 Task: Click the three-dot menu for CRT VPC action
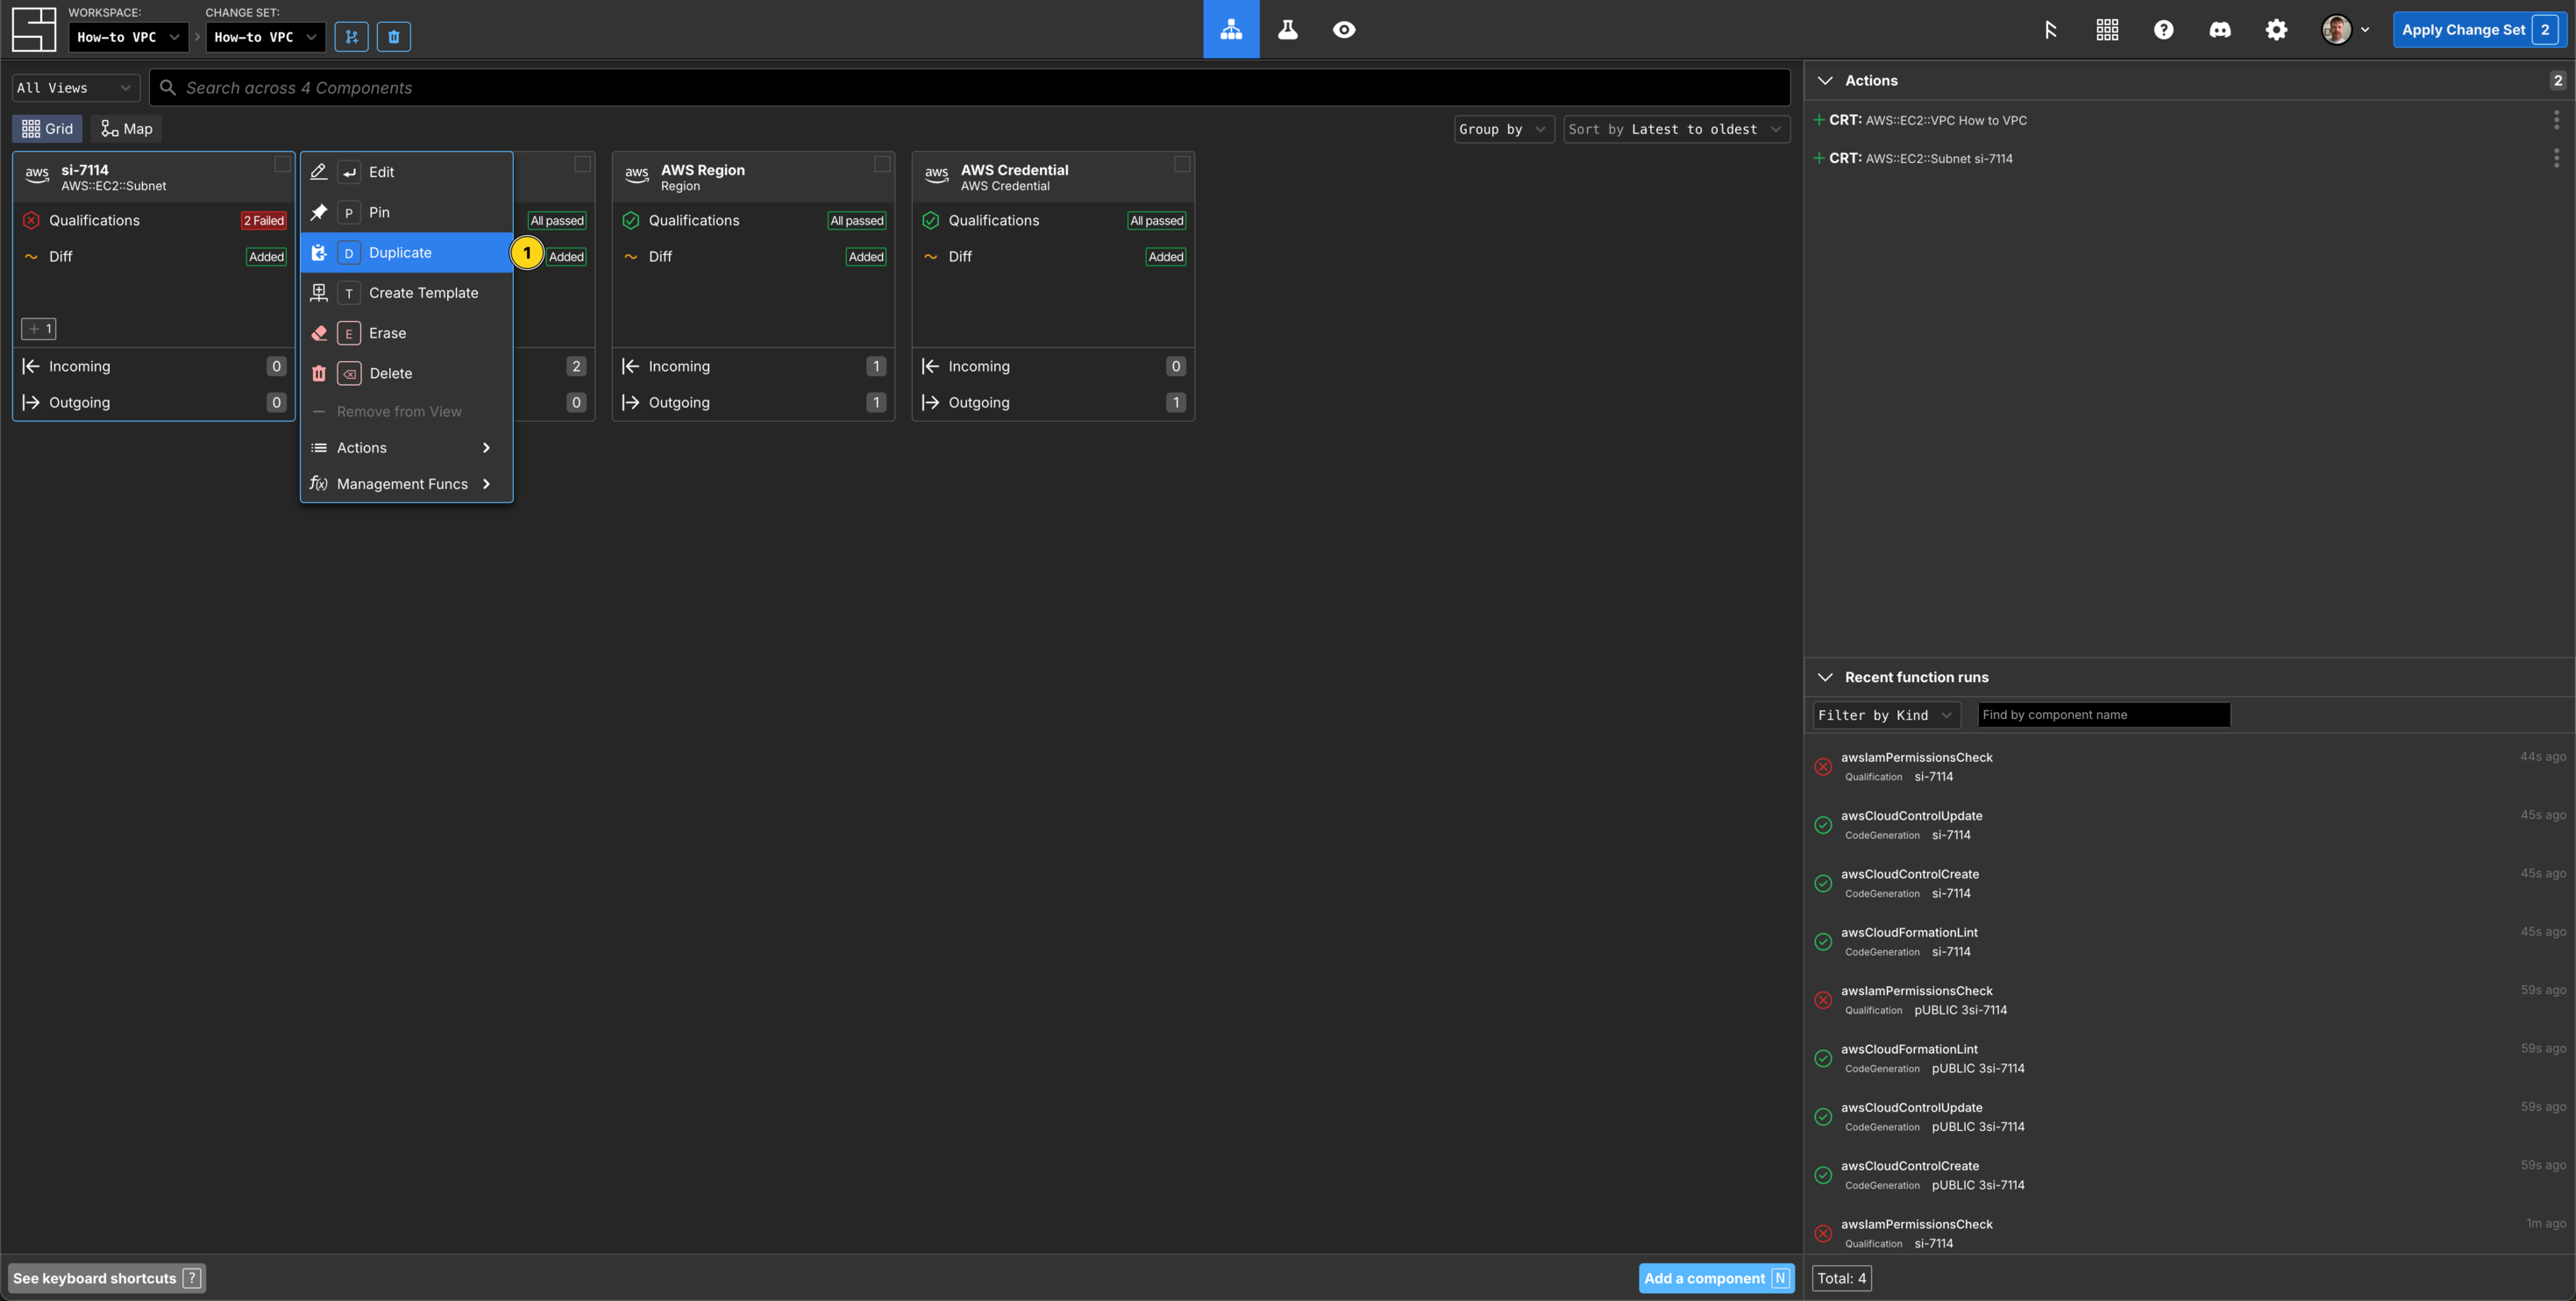pyautogui.click(x=2556, y=120)
